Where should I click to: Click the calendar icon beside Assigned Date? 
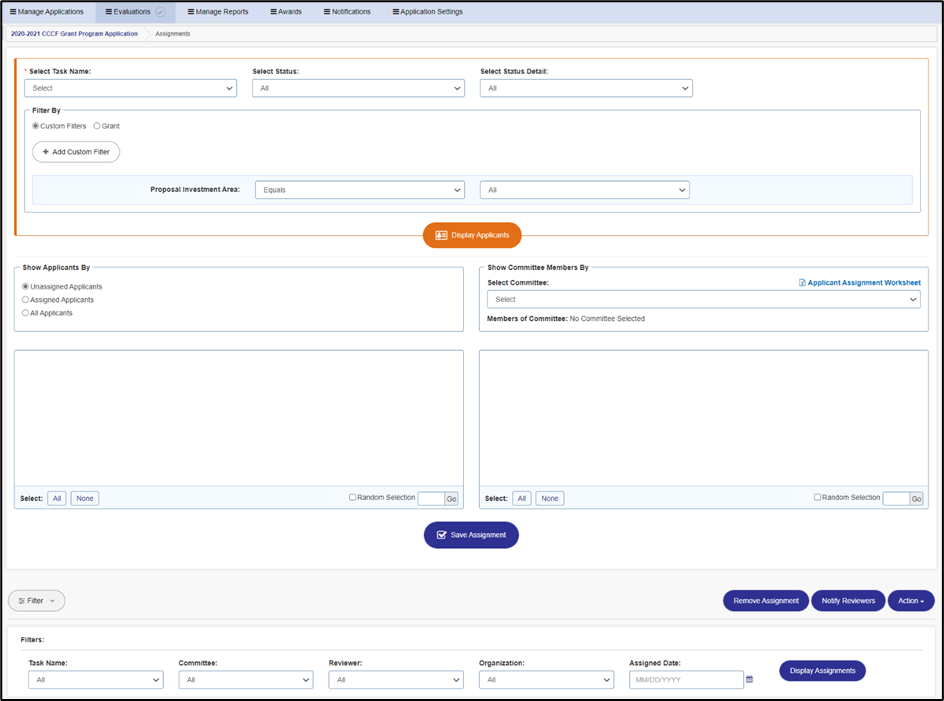[750, 679]
